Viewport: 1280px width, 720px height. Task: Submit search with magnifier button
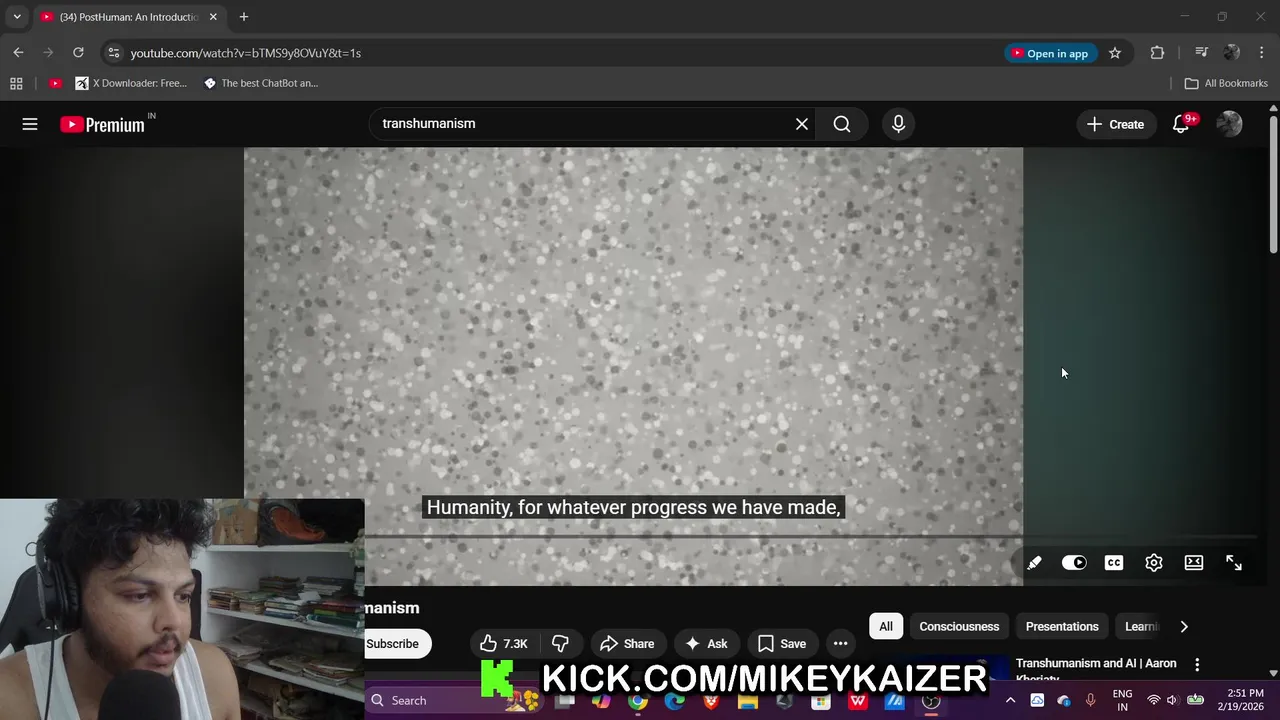842,124
